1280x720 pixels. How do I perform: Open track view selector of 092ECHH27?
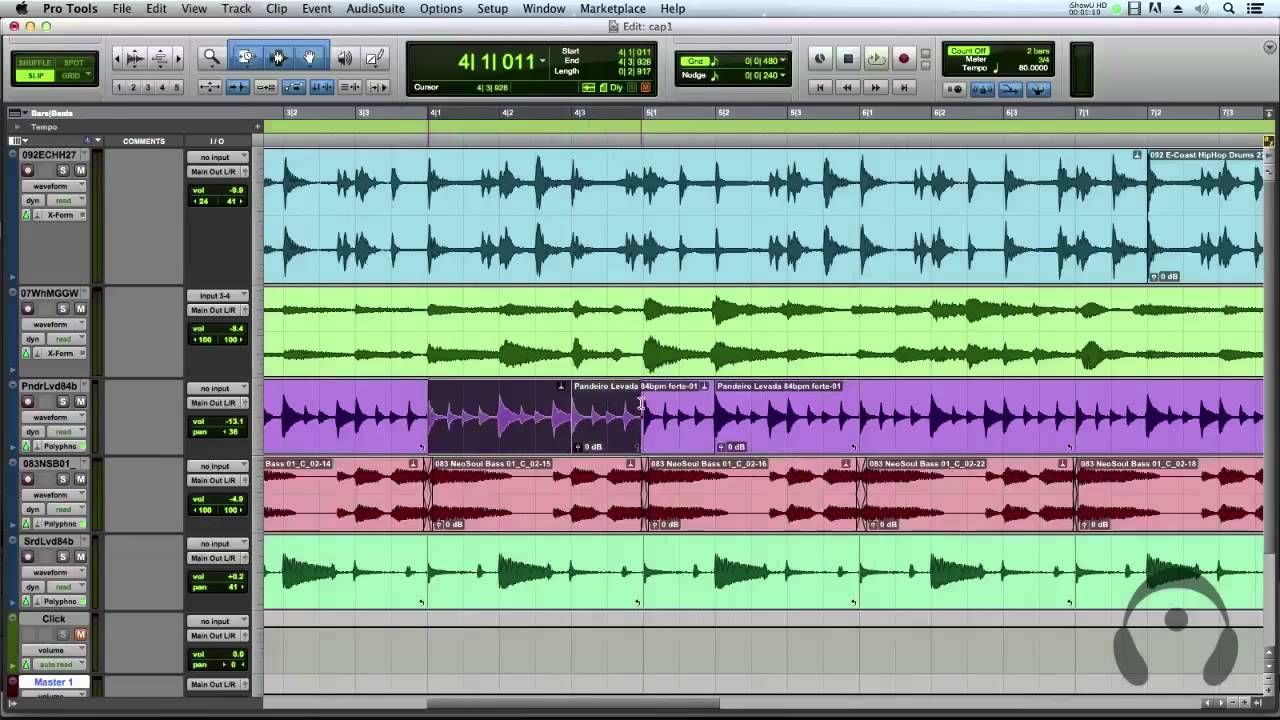[54, 186]
